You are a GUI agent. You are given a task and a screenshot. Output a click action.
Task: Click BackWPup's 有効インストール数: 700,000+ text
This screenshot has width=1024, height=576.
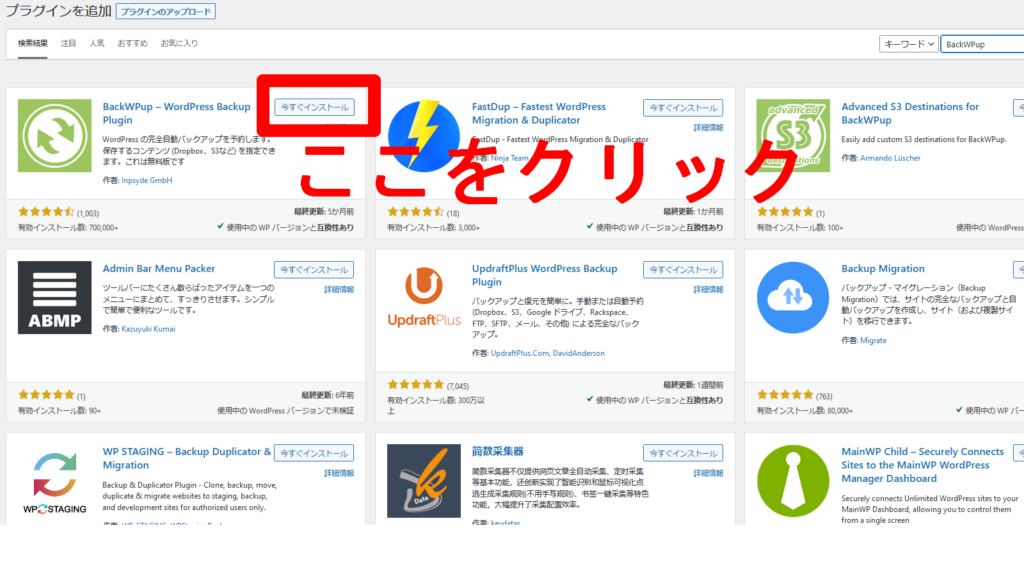[x=68, y=228]
